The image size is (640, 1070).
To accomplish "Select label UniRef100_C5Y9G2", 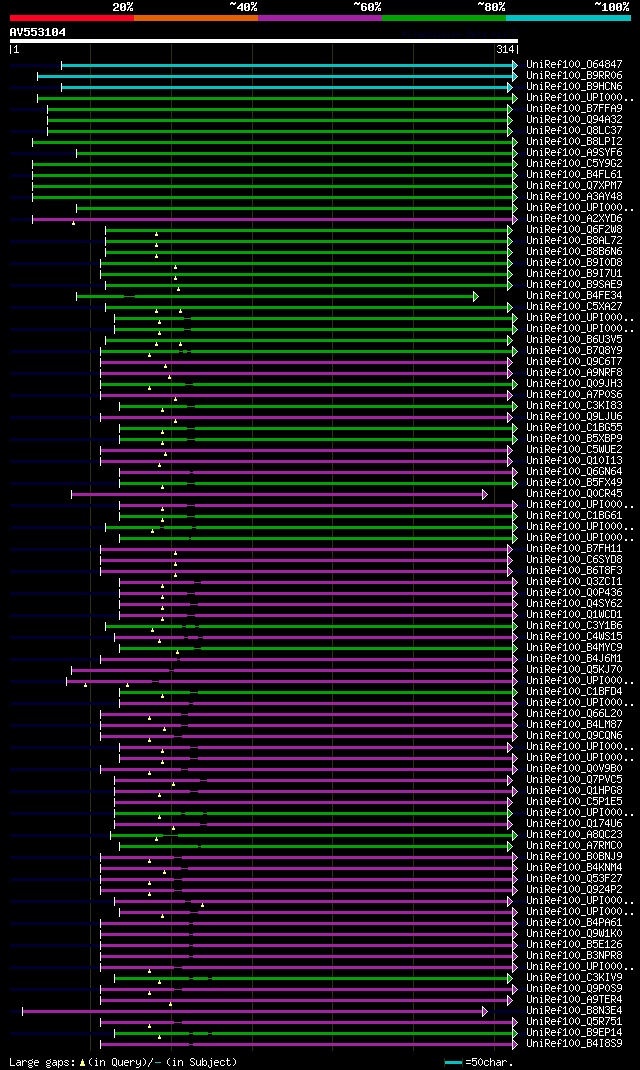I will click(x=574, y=164).
